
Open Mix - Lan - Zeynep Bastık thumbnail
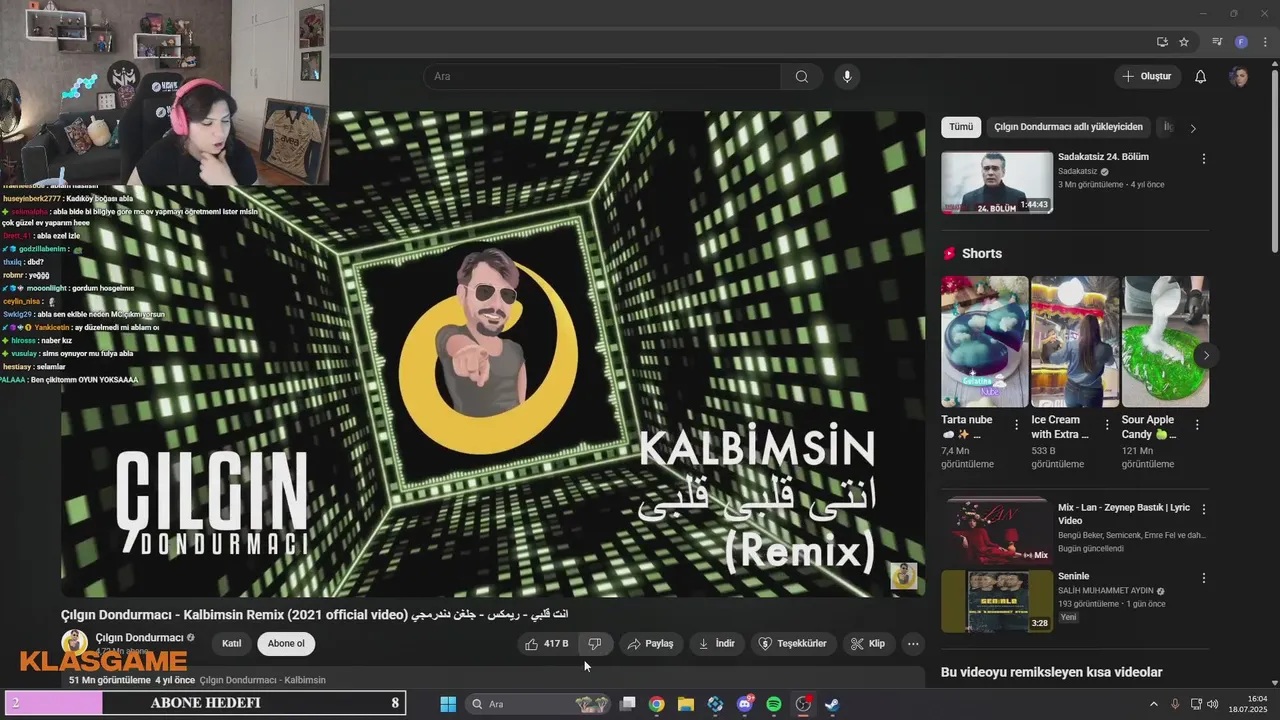[997, 531]
